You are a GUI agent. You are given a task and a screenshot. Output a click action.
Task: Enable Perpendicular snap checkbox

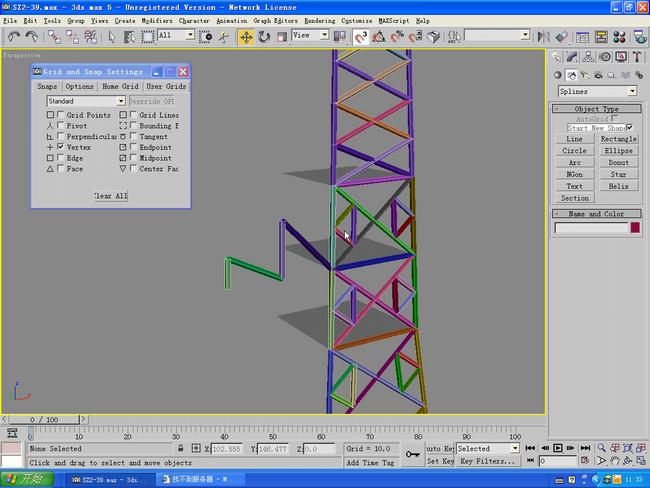pyautogui.click(x=61, y=136)
